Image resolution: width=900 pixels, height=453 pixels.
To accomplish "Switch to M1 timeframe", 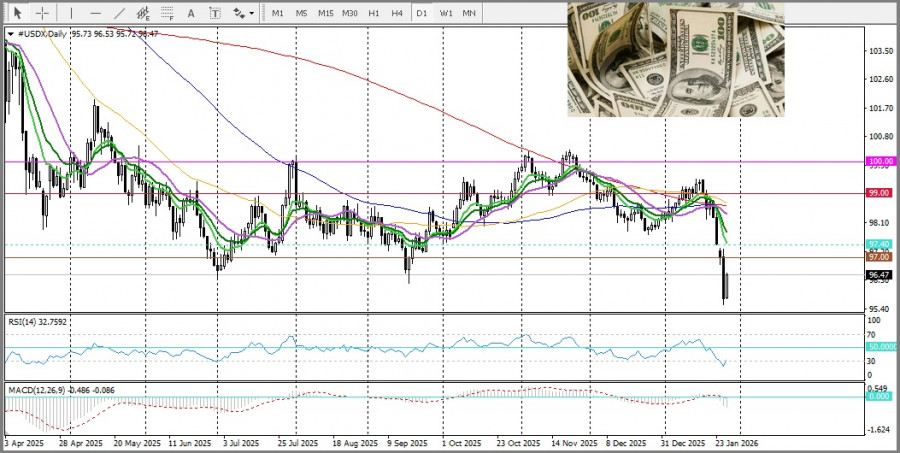I will coord(278,14).
